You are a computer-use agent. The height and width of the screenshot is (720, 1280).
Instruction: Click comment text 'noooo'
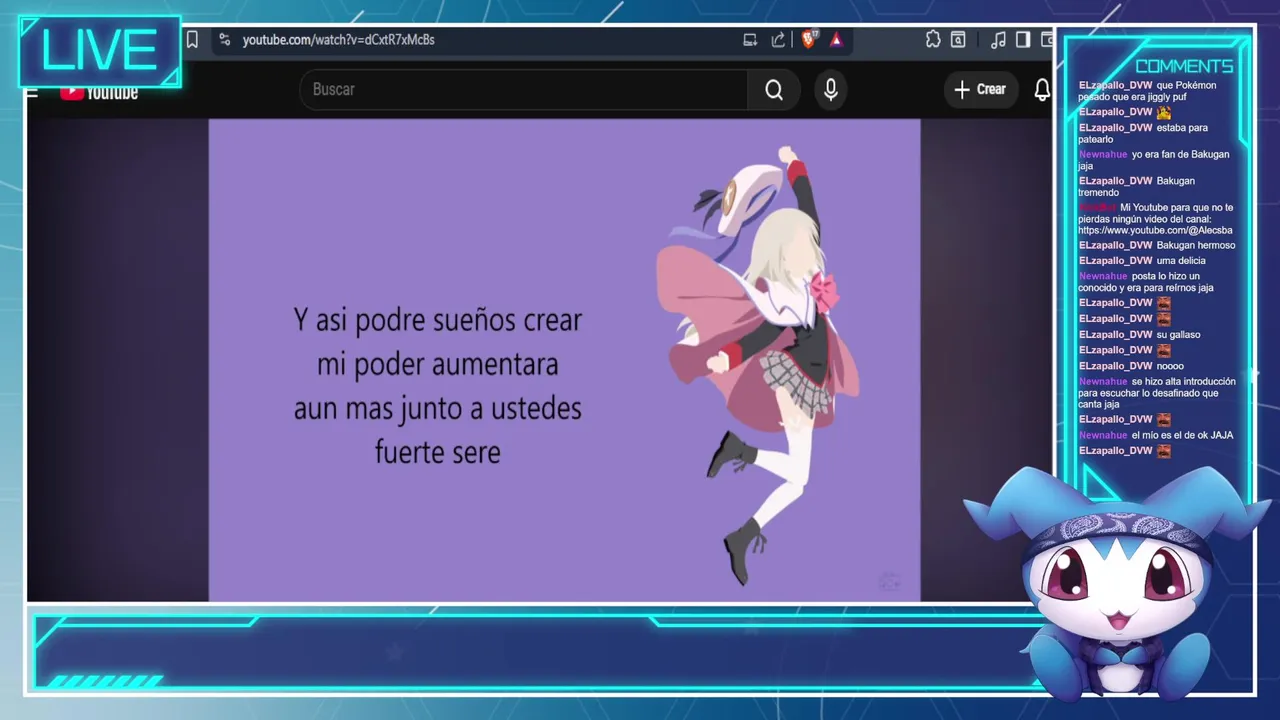point(1170,366)
